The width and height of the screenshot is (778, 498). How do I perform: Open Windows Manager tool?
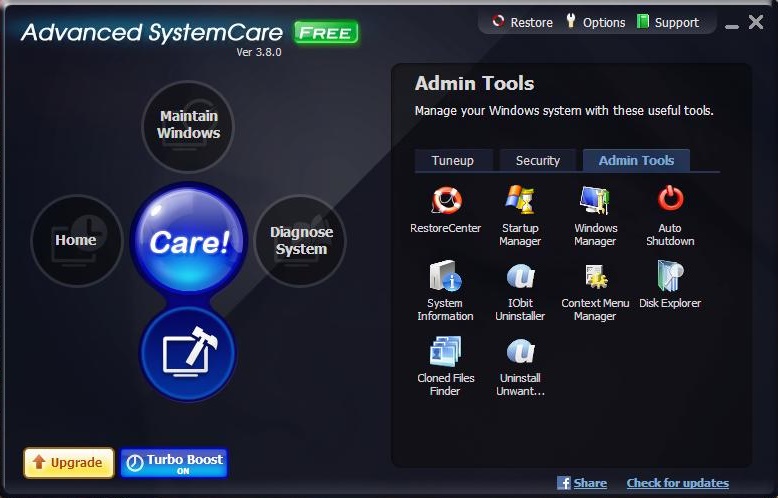(595, 203)
